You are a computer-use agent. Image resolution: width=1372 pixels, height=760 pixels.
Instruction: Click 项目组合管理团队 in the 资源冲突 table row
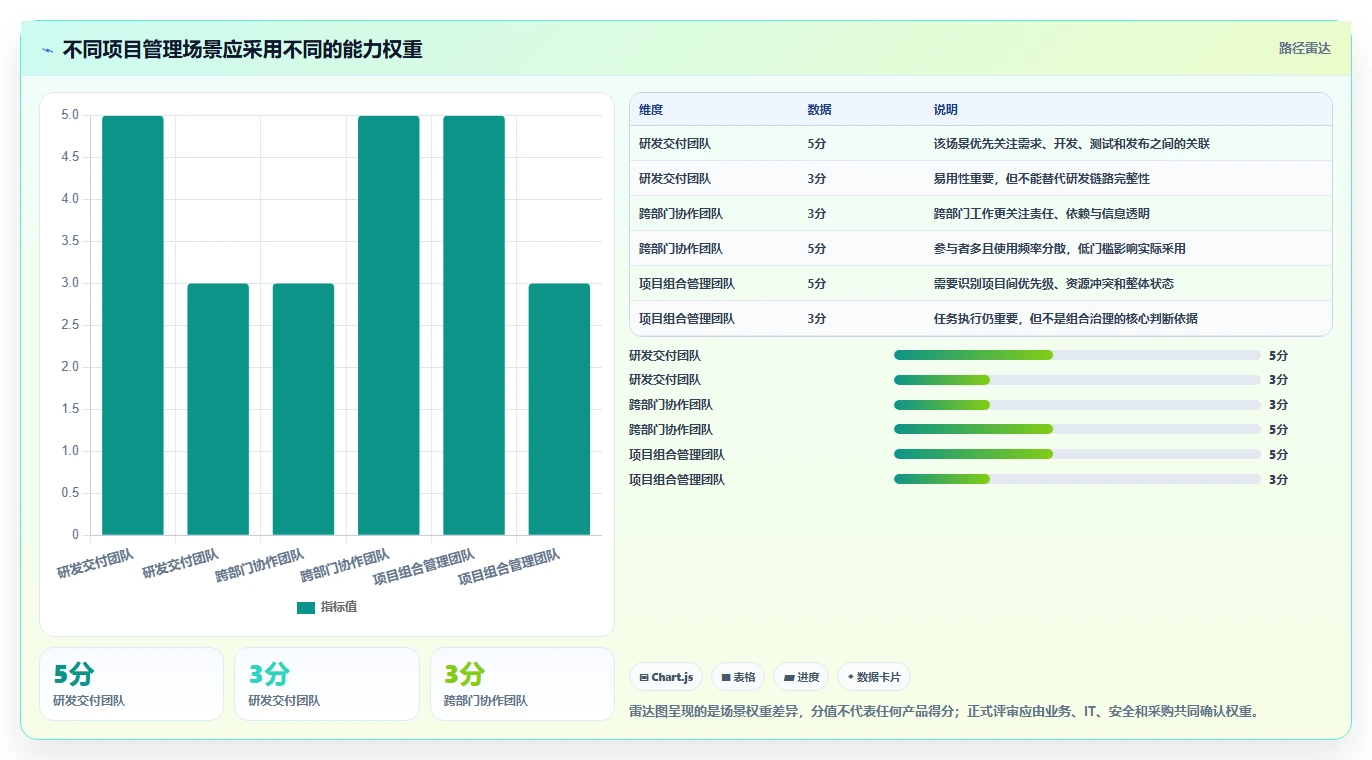tap(687, 284)
